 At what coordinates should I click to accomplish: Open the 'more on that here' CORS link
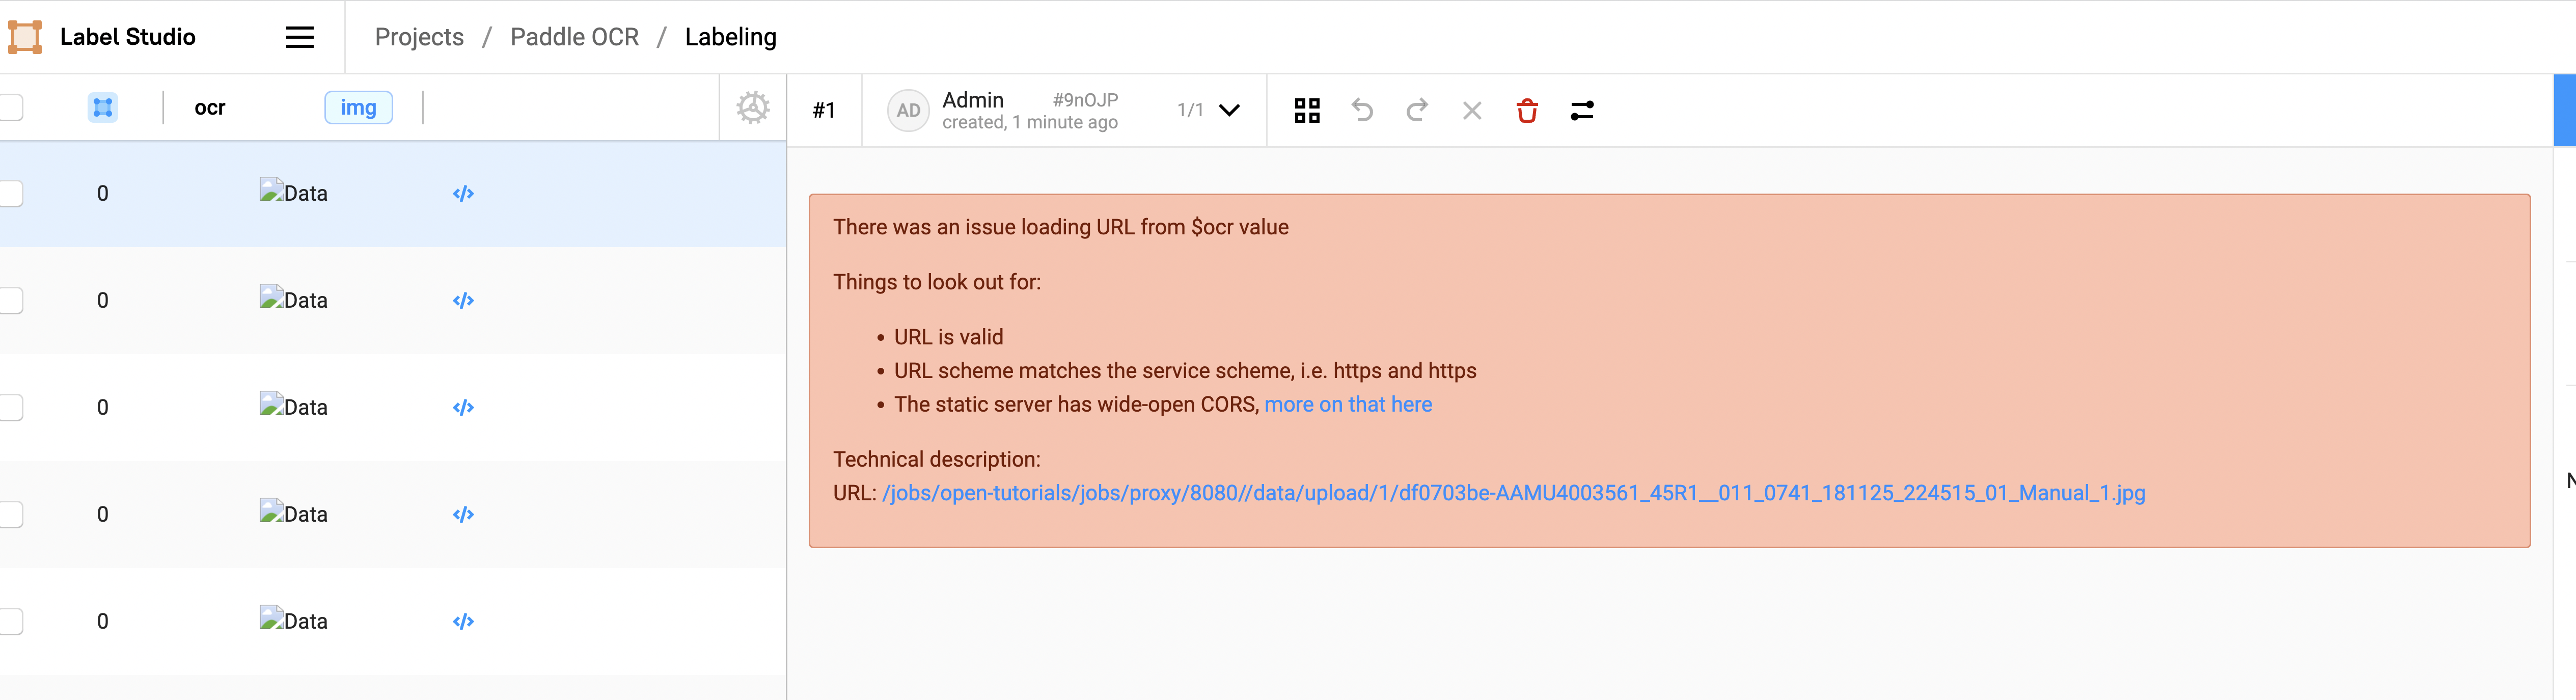pos(1347,404)
